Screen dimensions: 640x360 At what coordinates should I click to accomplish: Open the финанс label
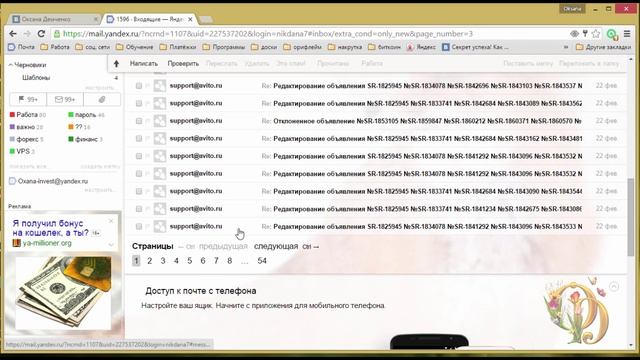pyautogui.click(x=86, y=139)
